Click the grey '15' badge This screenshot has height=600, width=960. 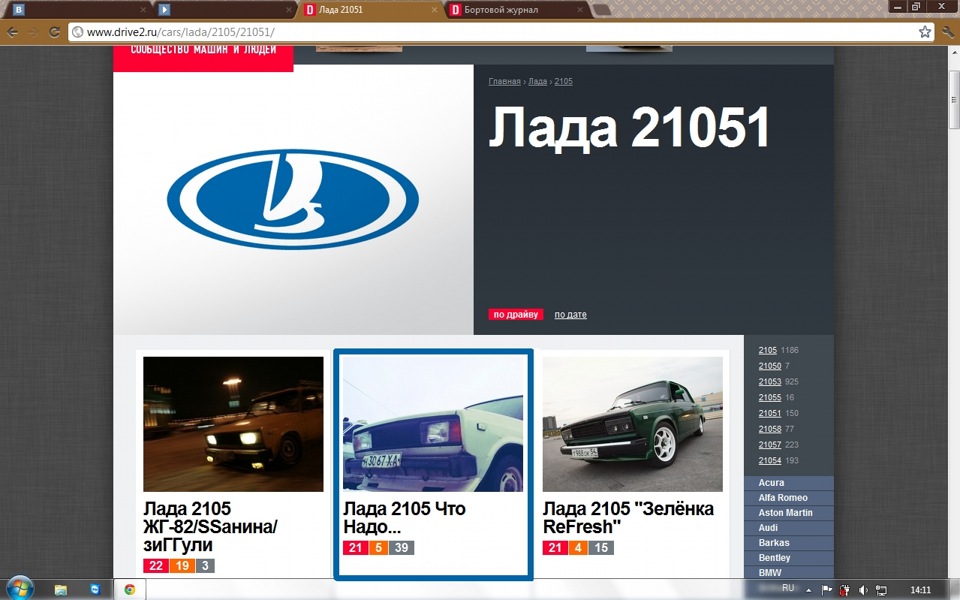point(601,547)
